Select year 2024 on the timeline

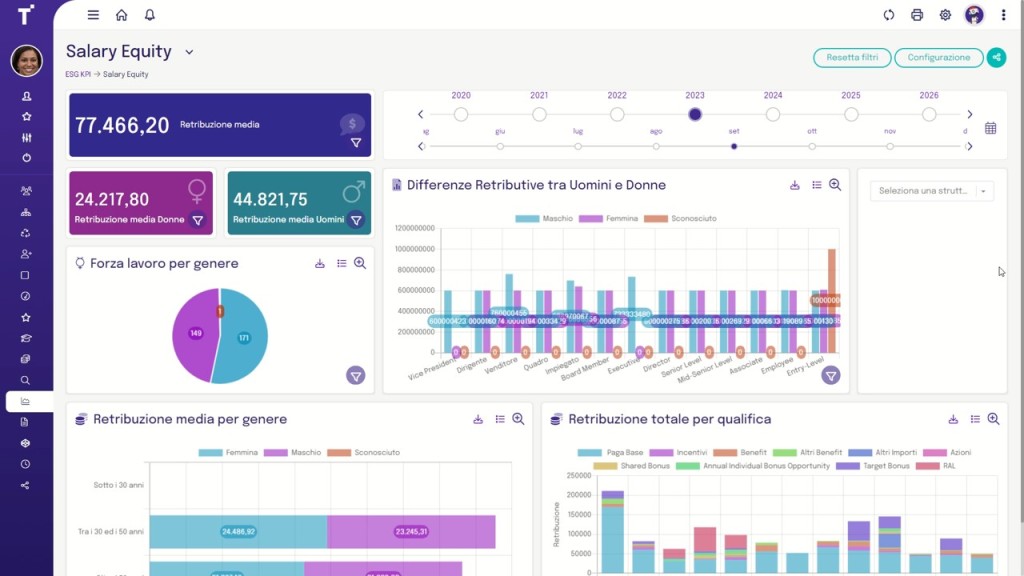773,114
